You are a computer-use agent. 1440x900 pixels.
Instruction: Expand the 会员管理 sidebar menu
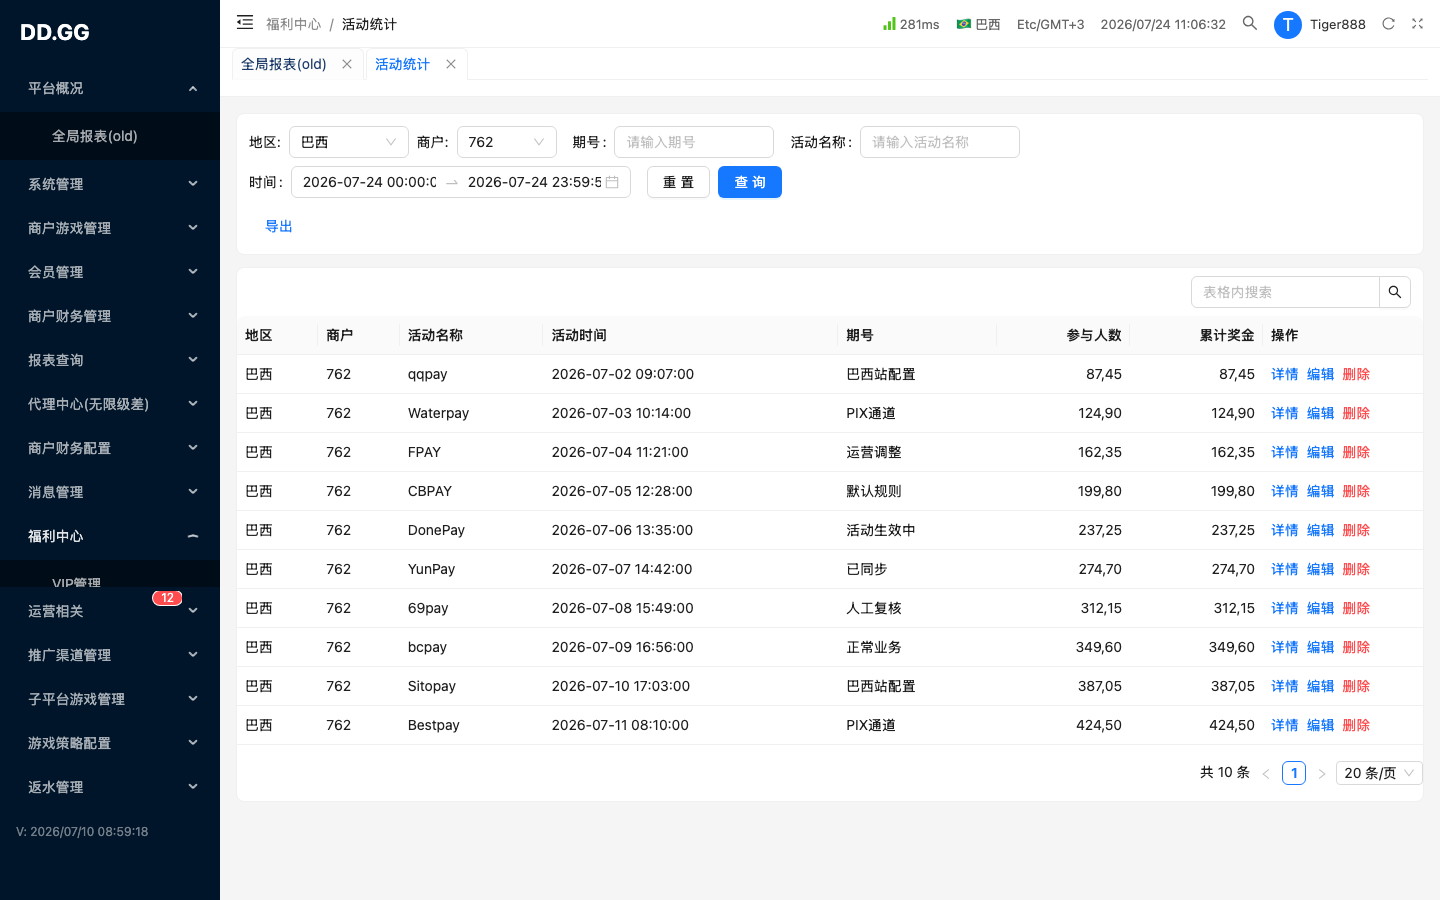[110, 272]
